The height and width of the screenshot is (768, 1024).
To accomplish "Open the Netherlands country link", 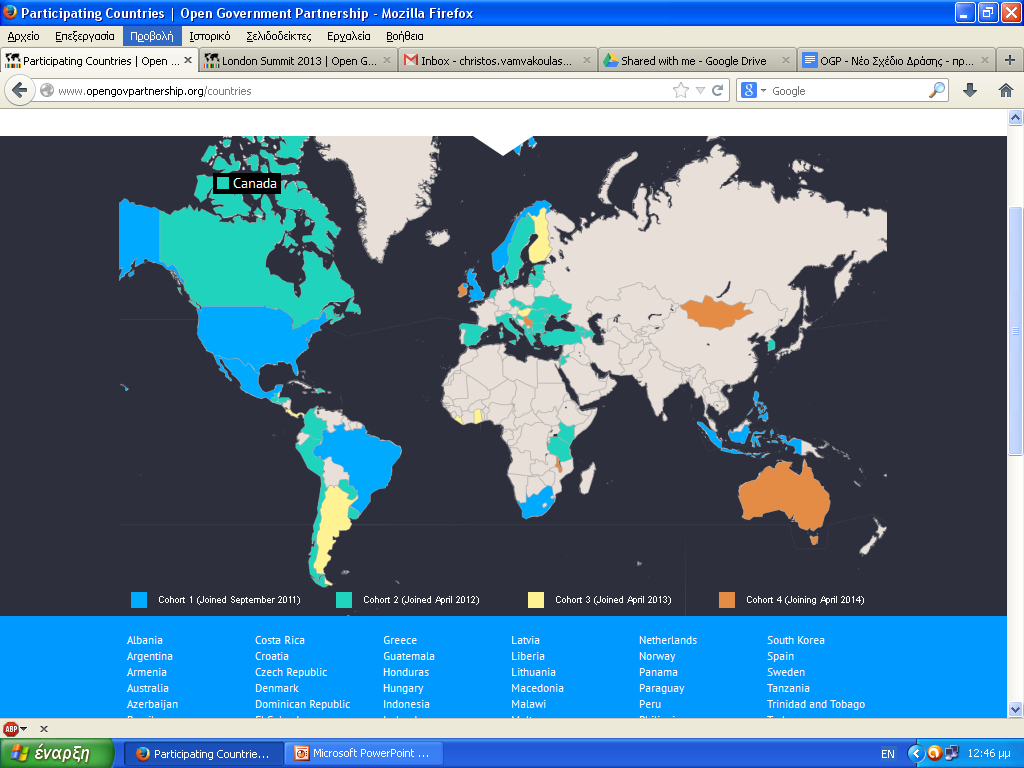I will (667, 640).
